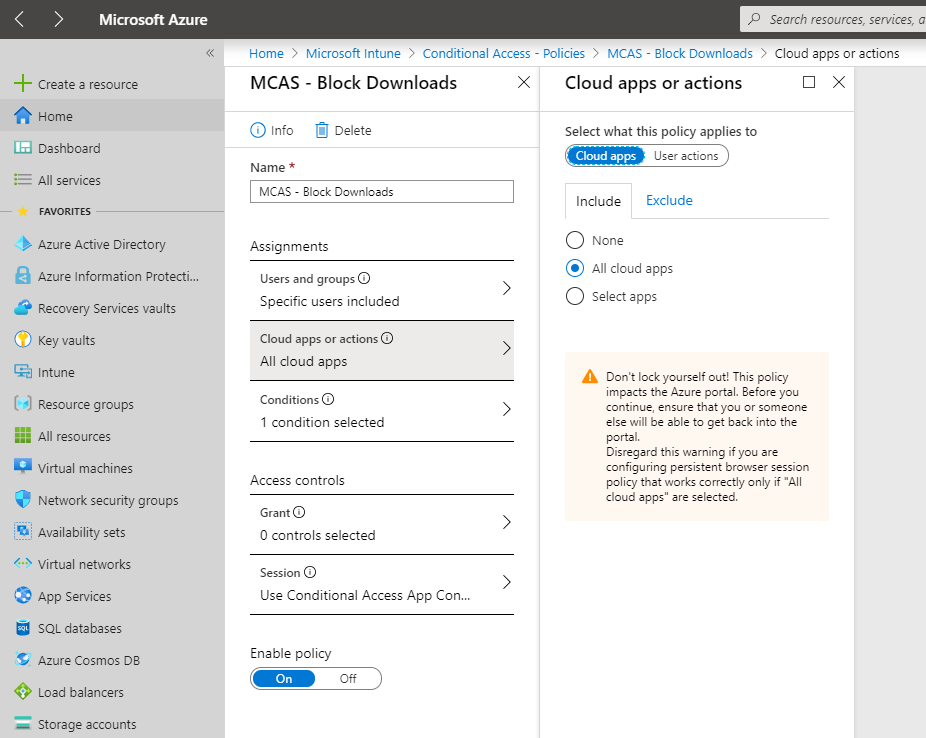The width and height of the screenshot is (926, 738).
Task: Set Enable policy to On
Action: [284, 678]
